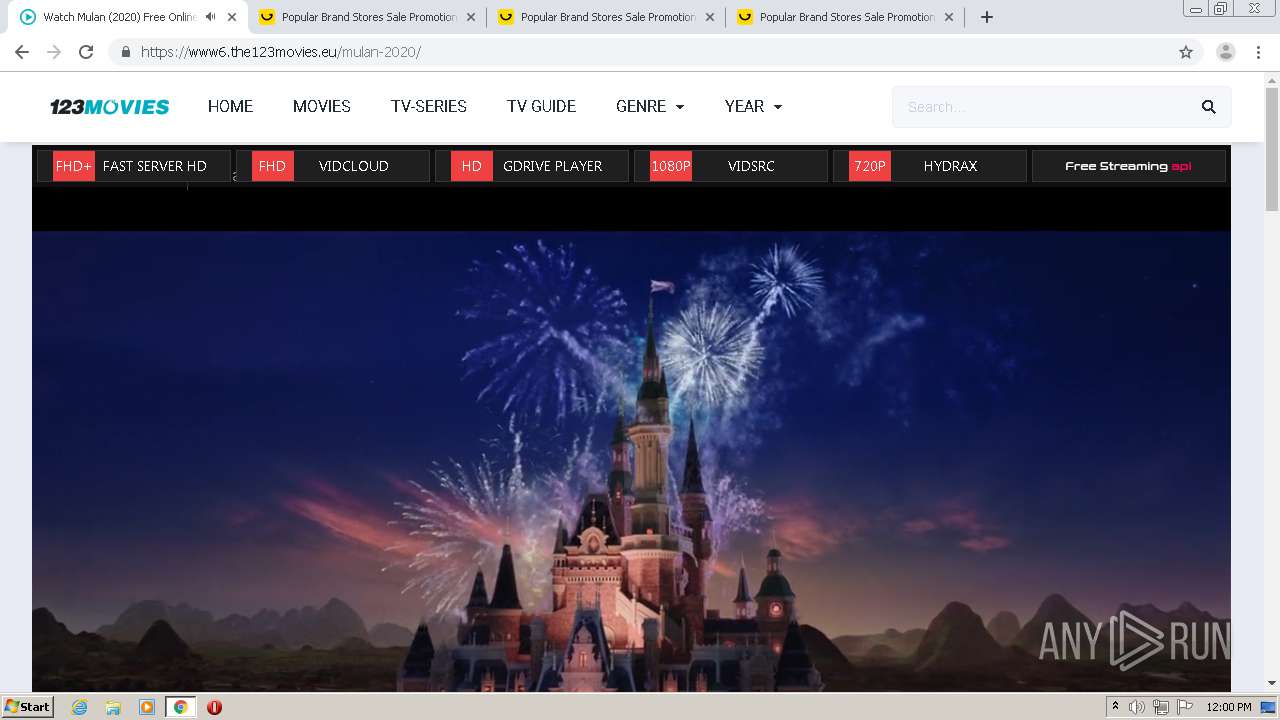
Task: Expand the YEAR dropdown
Action: click(x=753, y=106)
